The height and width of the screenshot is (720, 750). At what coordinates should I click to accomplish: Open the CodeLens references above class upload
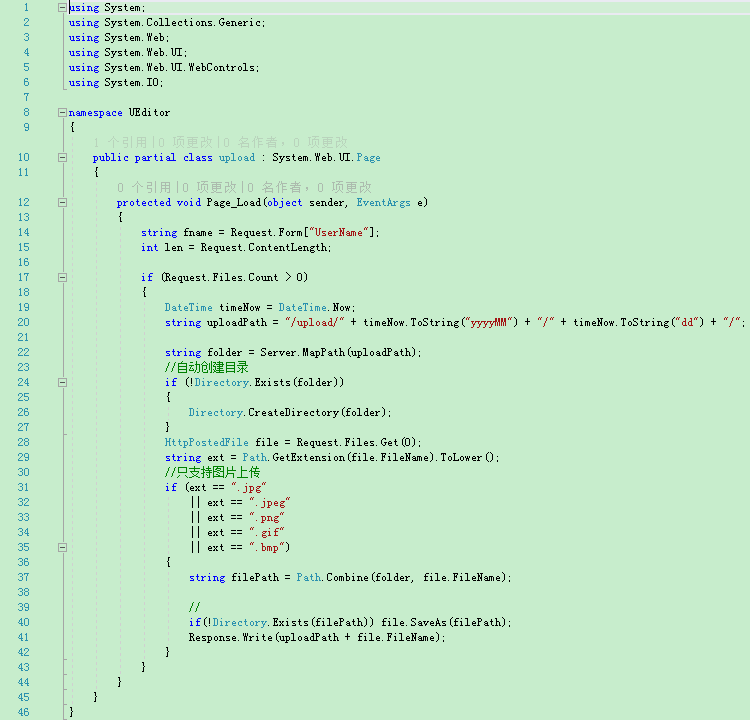(x=120, y=143)
